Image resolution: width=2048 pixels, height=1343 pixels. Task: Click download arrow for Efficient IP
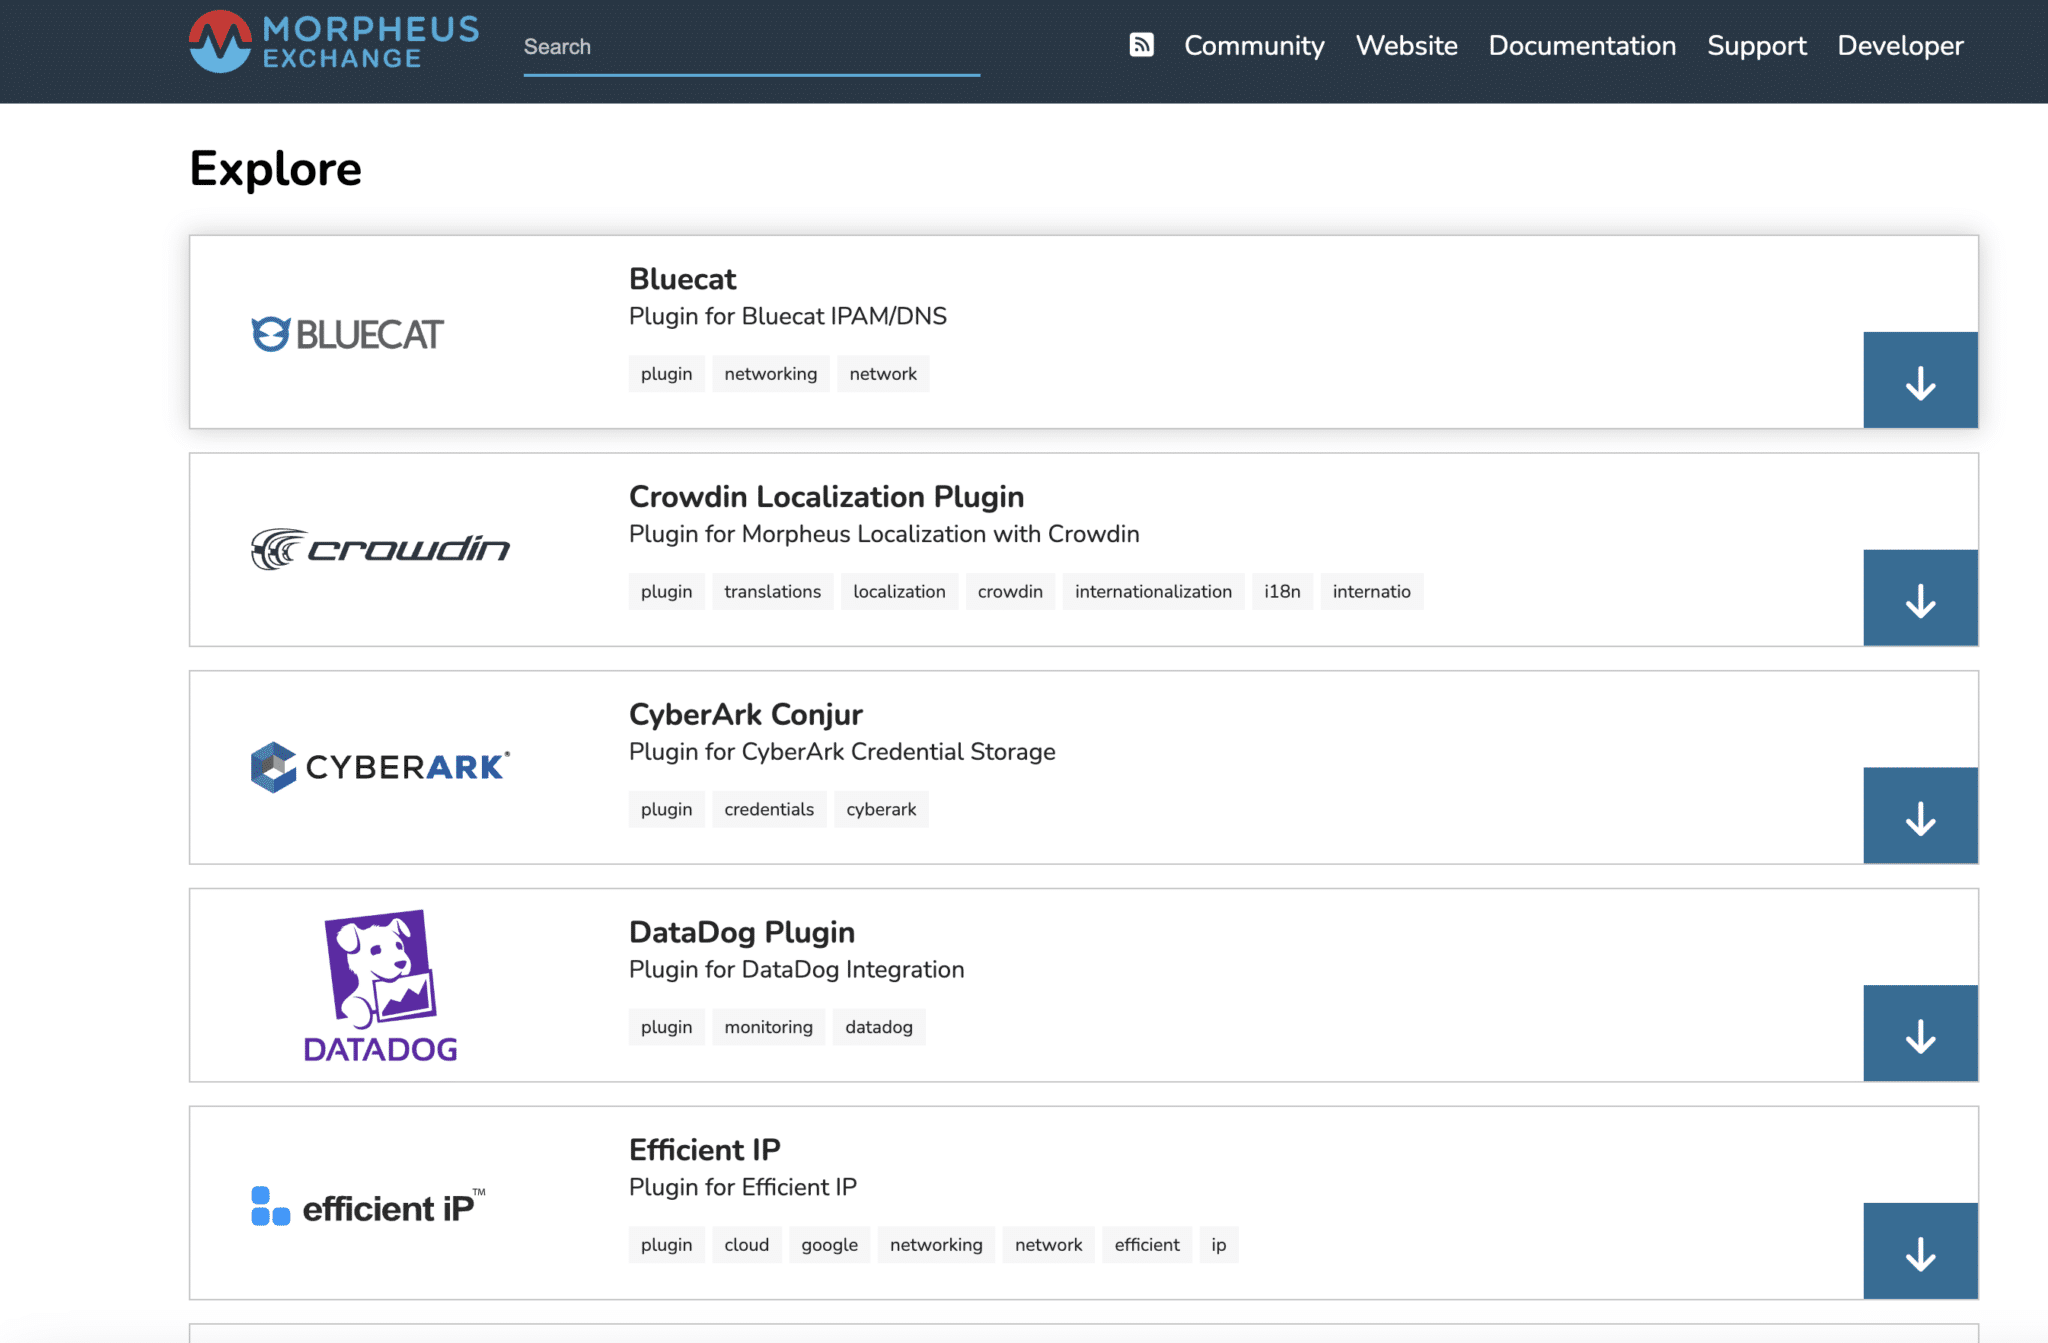(1919, 1252)
